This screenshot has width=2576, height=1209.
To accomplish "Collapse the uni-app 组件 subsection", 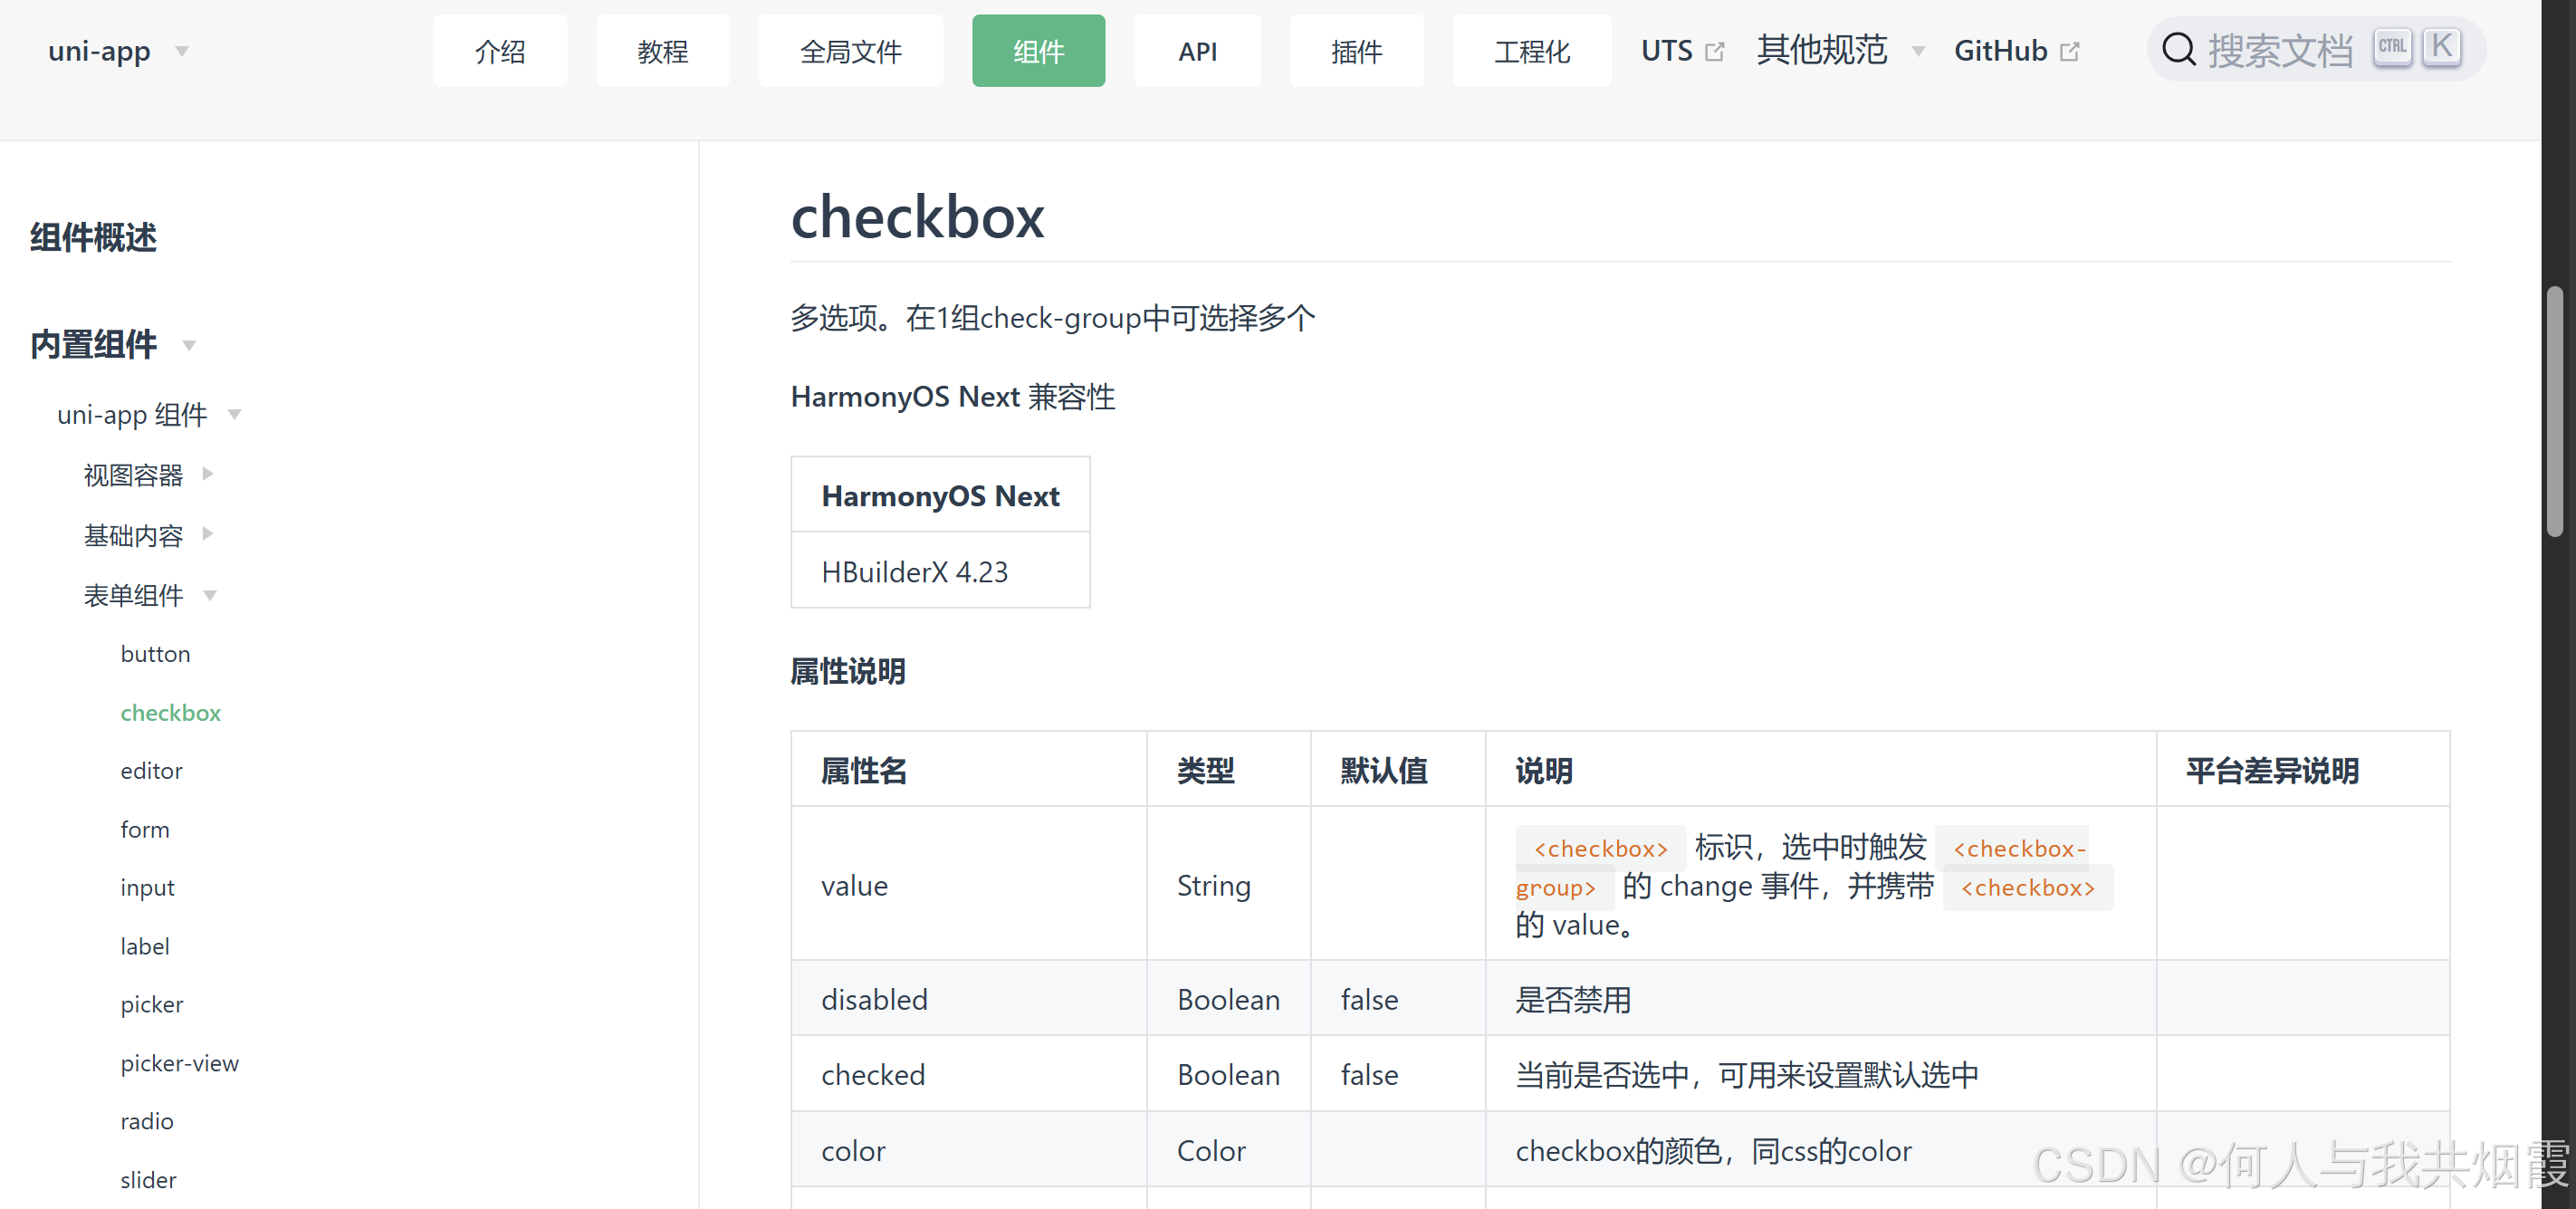I will coord(234,414).
